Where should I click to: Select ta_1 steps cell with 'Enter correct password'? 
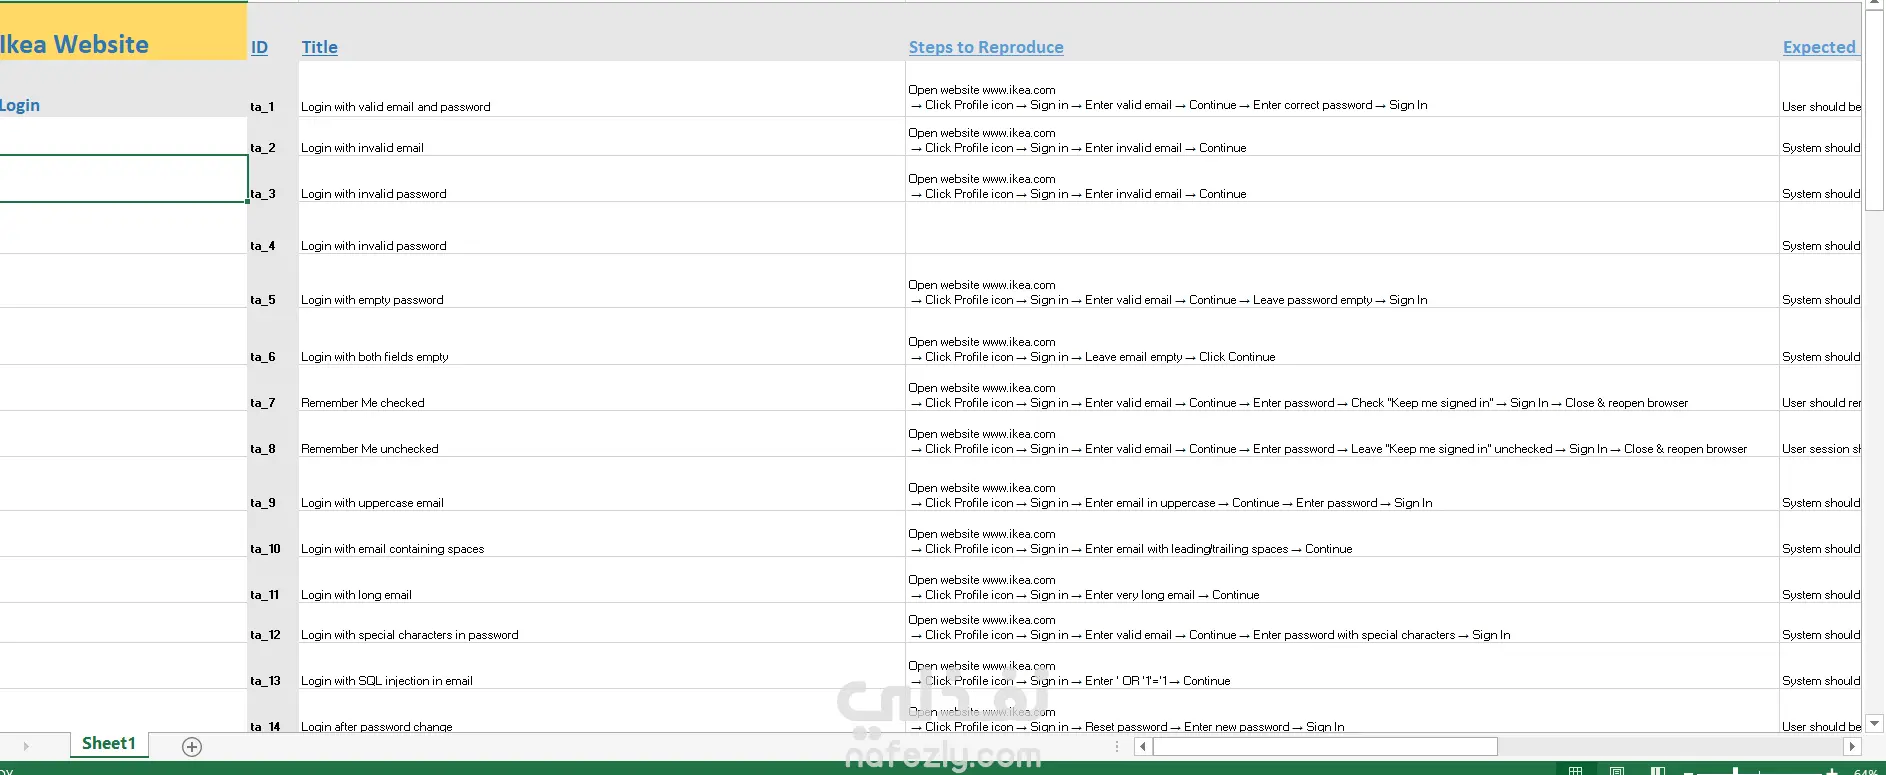click(1342, 89)
